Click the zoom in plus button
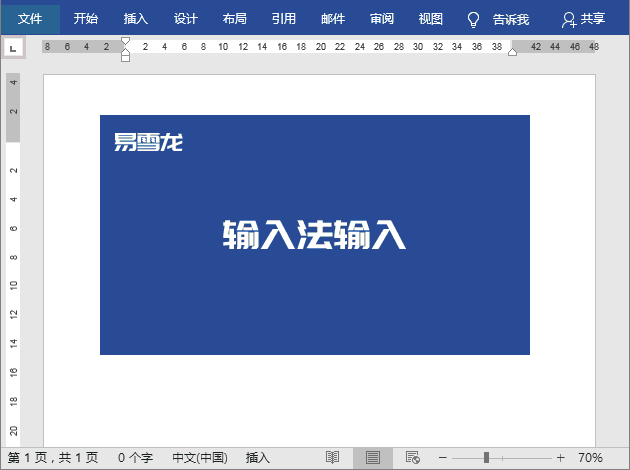The image size is (630, 470). [x=560, y=458]
